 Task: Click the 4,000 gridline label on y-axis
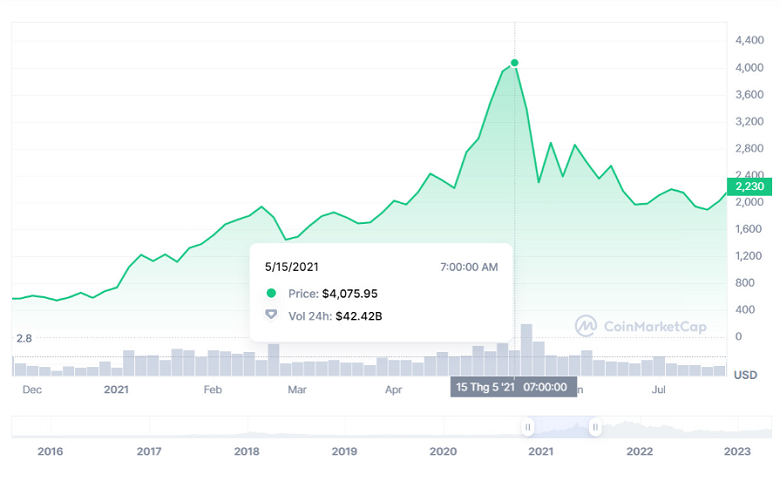click(x=749, y=68)
